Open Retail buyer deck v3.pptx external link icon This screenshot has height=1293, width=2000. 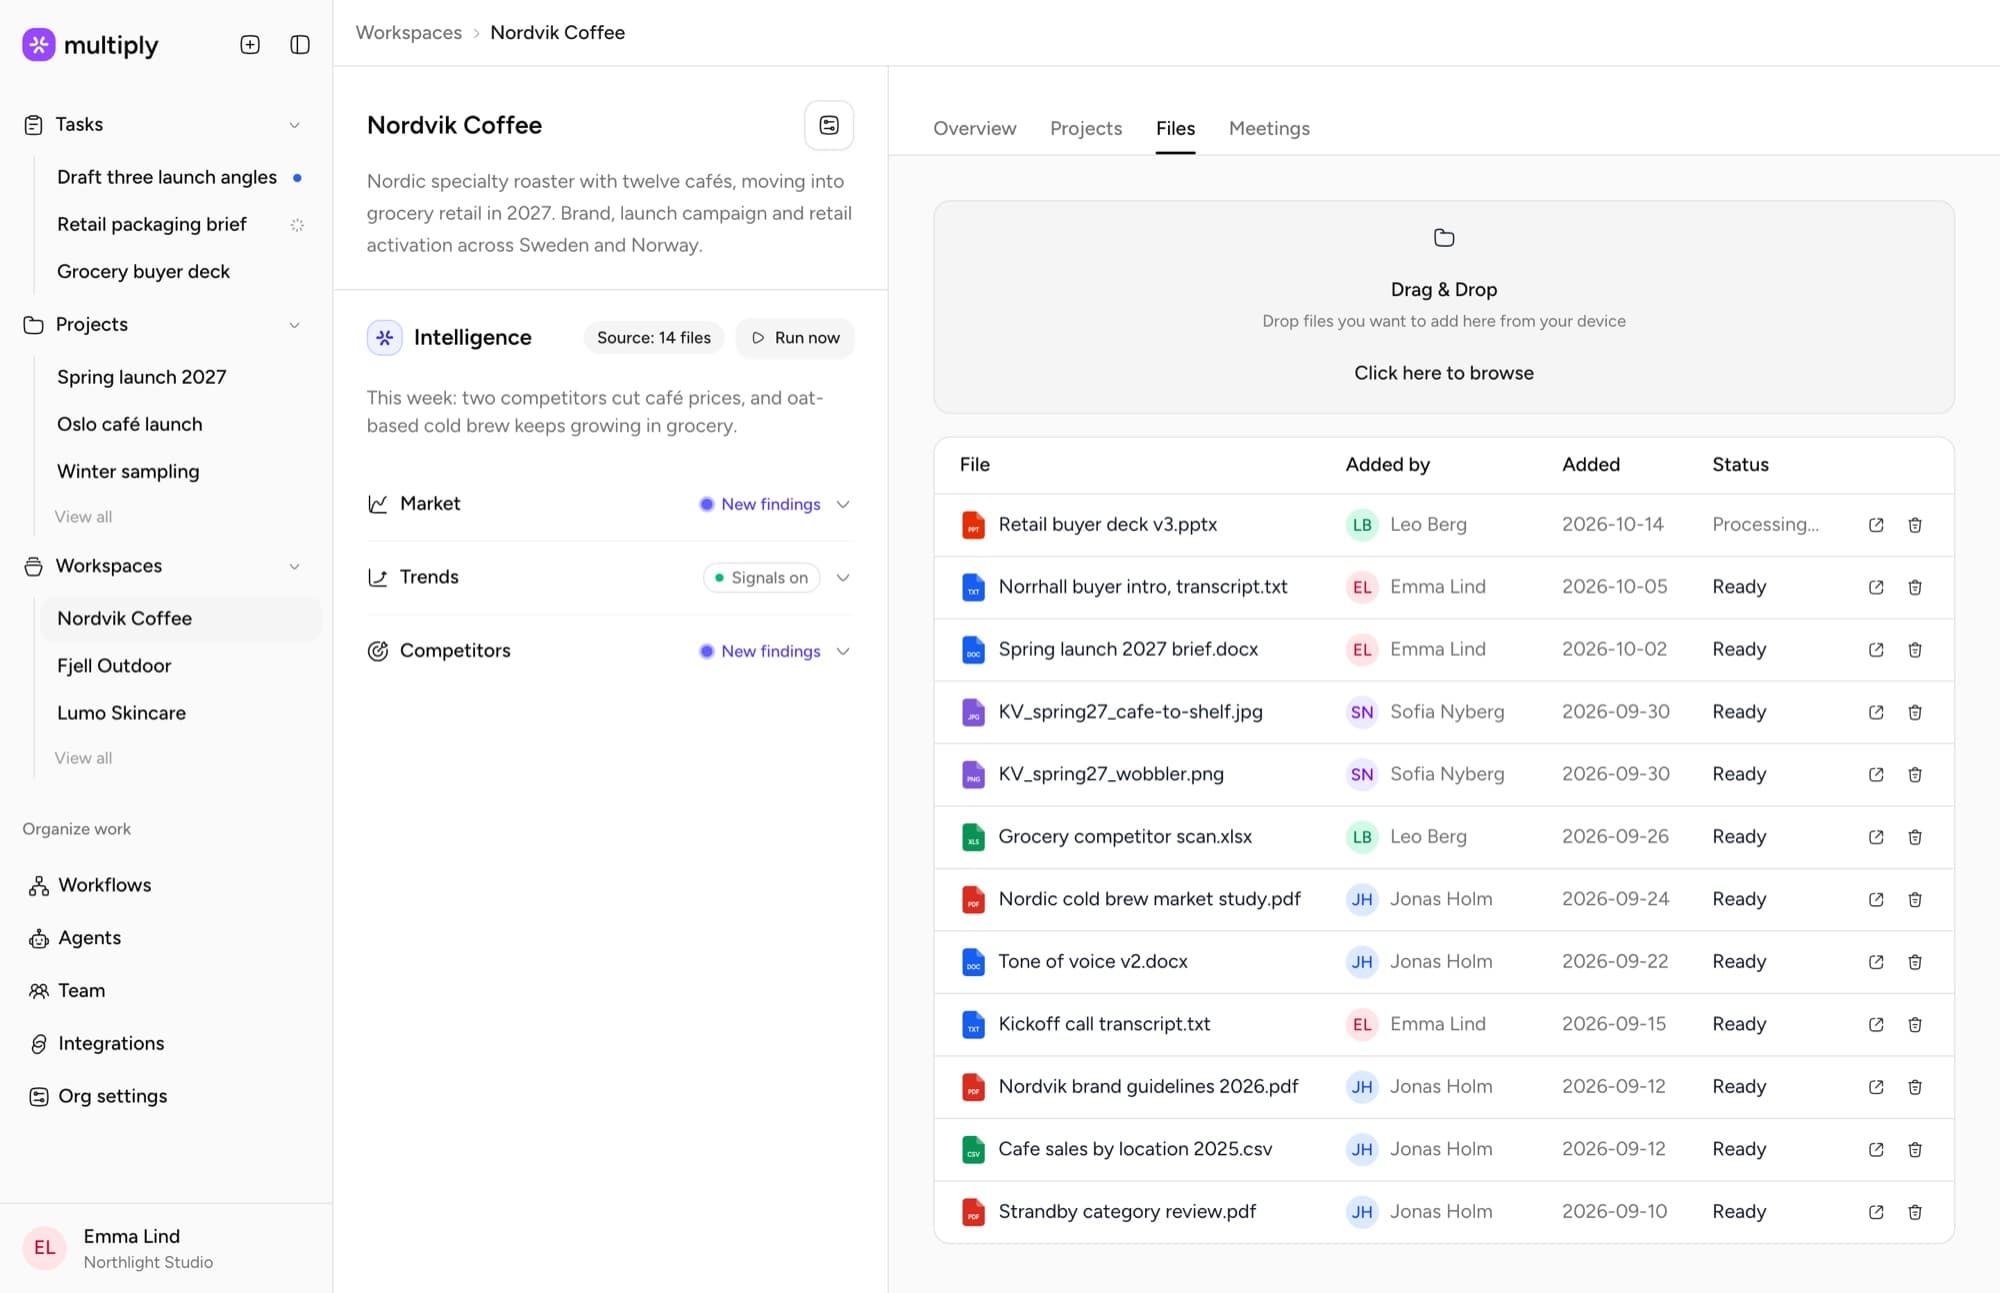[x=1876, y=525]
